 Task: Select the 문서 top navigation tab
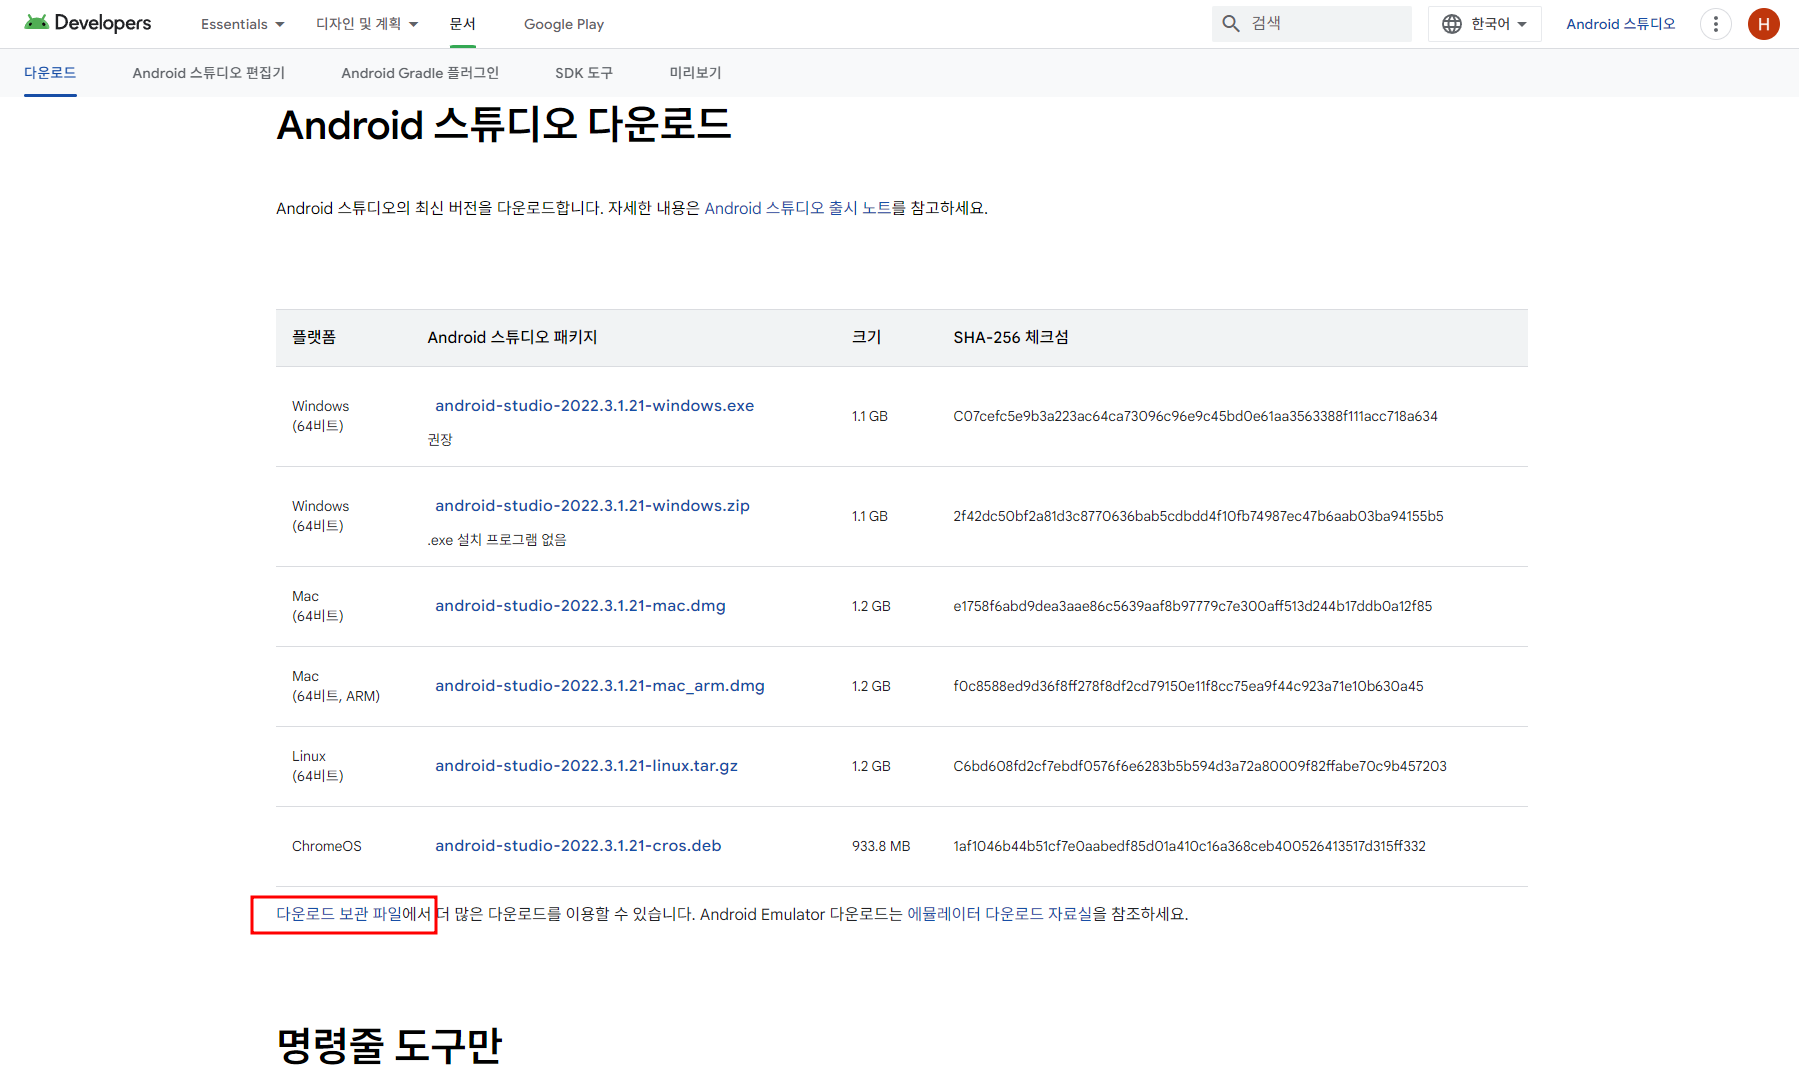click(462, 24)
